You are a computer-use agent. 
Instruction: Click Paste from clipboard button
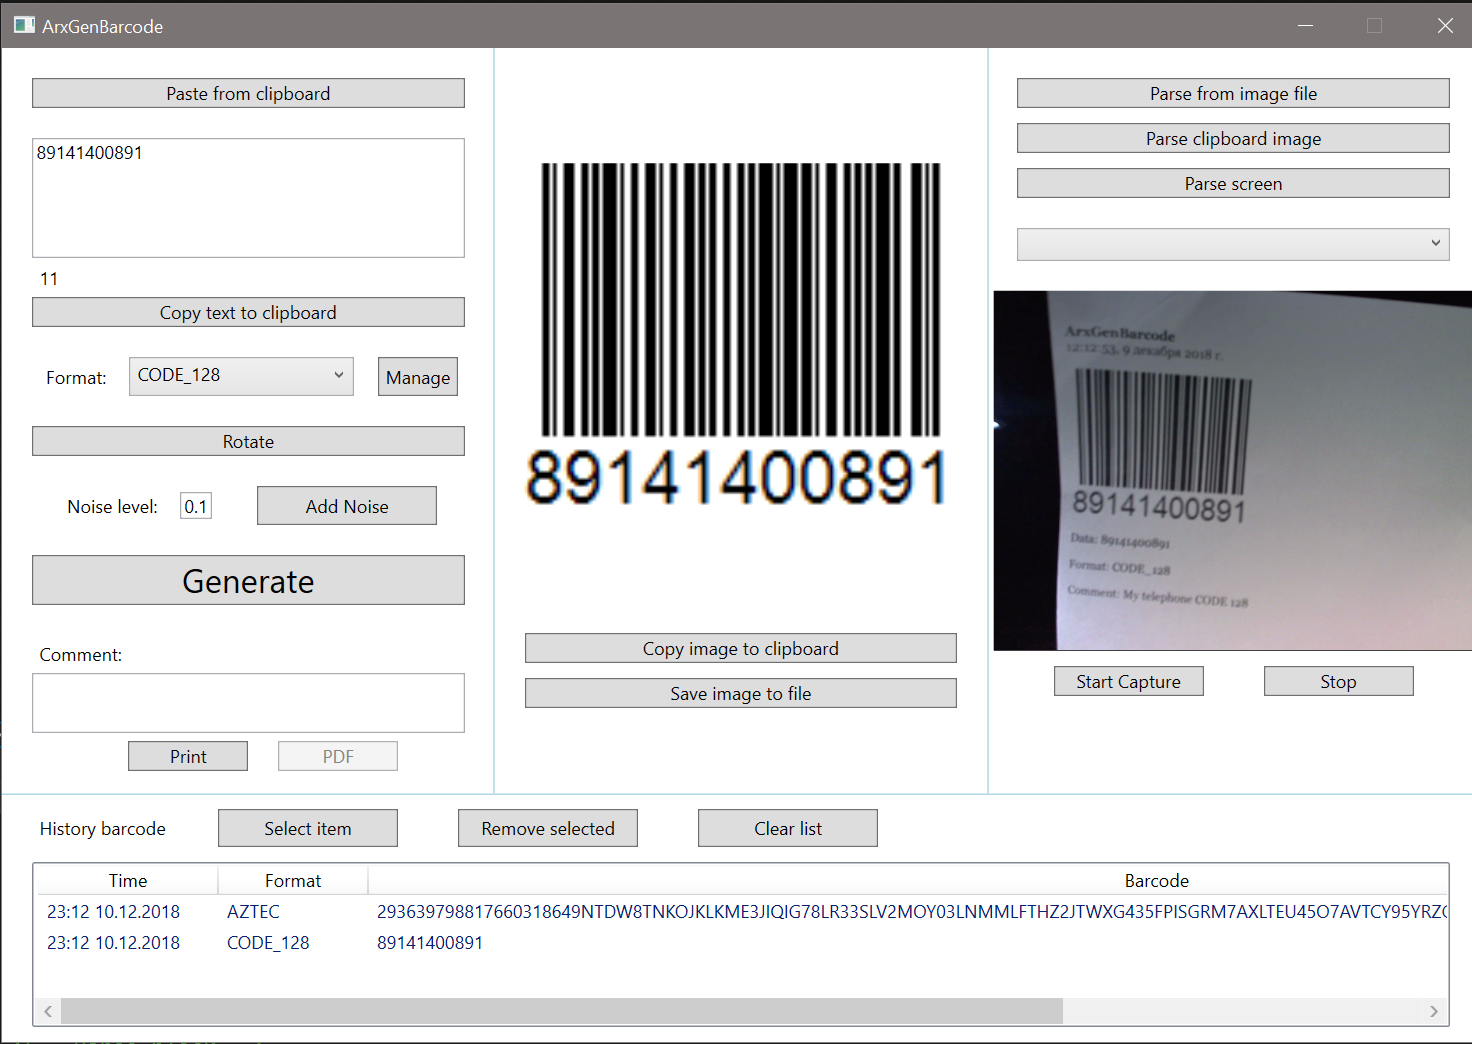click(248, 93)
